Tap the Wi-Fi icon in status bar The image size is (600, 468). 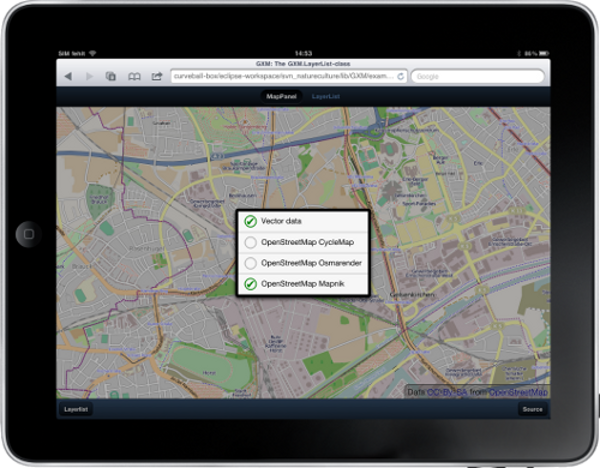[x=92, y=53]
